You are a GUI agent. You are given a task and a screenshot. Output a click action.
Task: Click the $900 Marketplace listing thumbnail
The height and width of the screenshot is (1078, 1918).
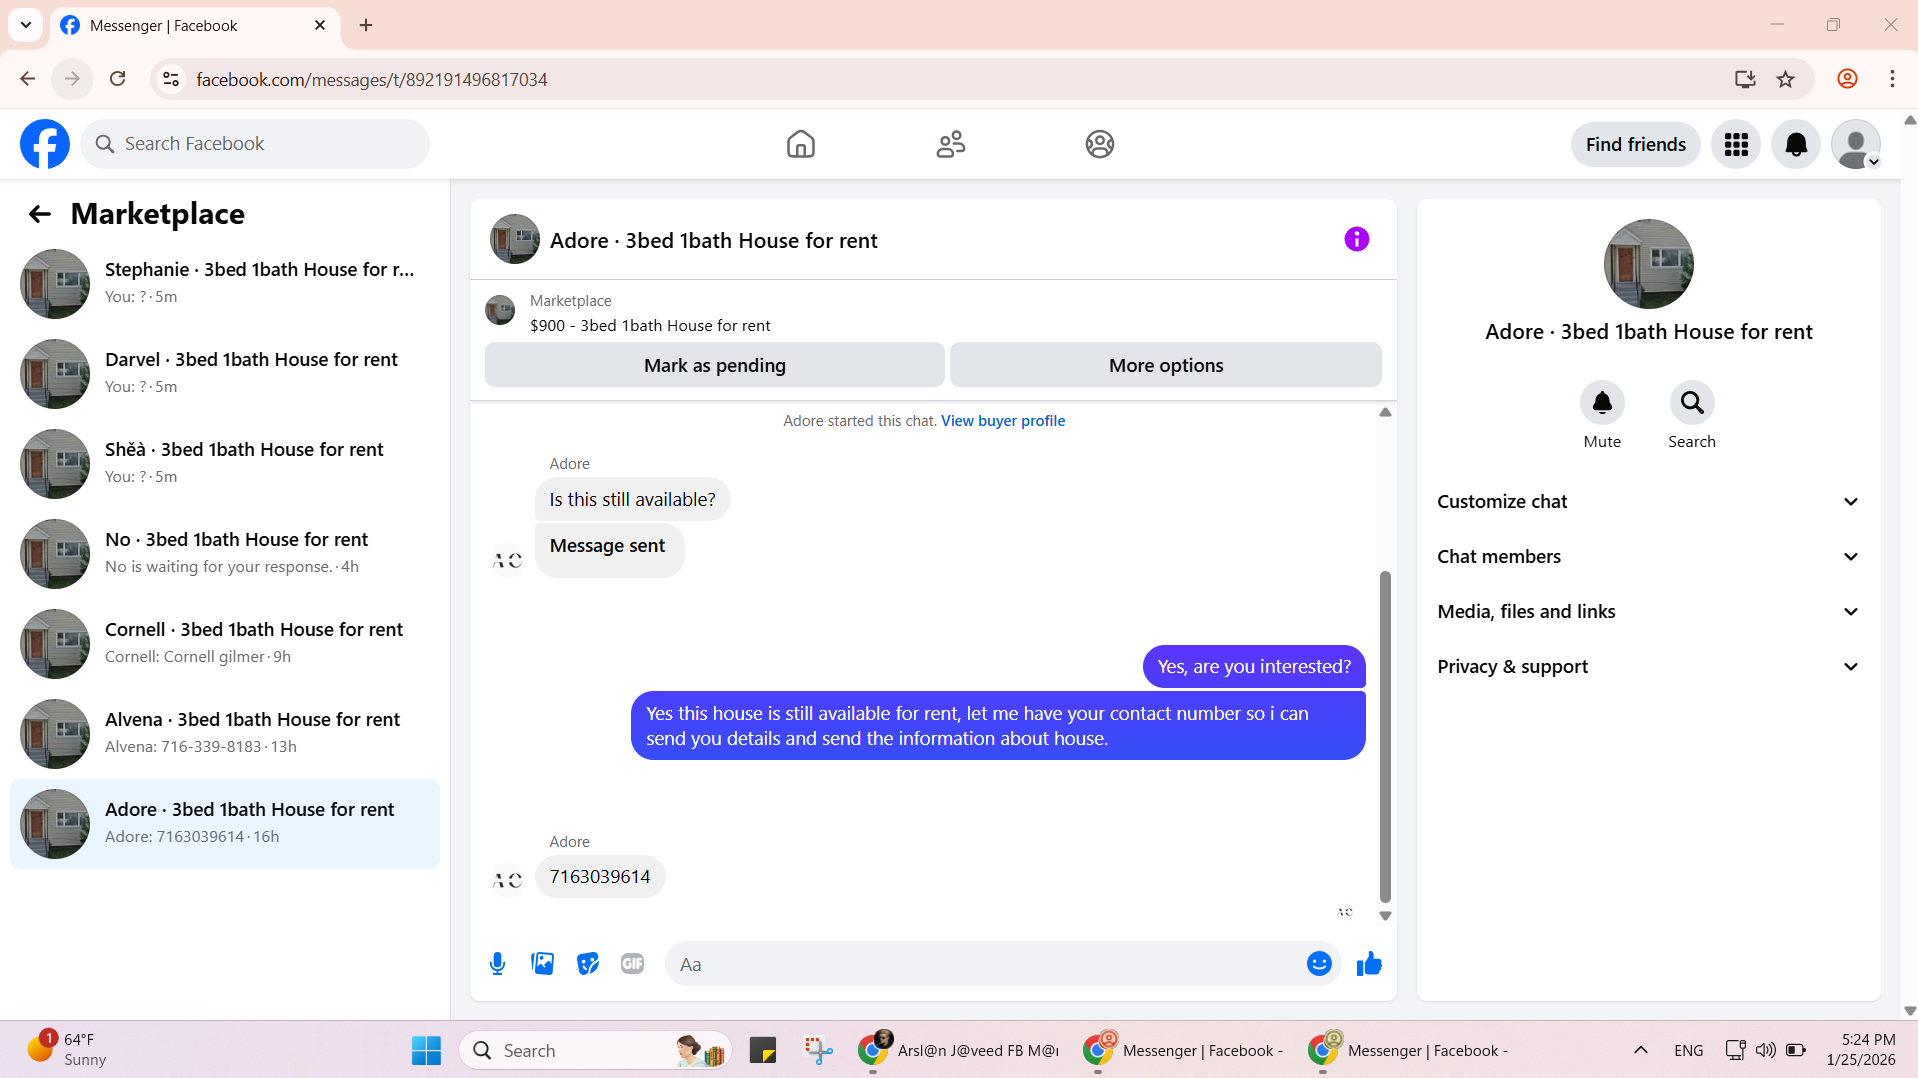tap(500, 310)
